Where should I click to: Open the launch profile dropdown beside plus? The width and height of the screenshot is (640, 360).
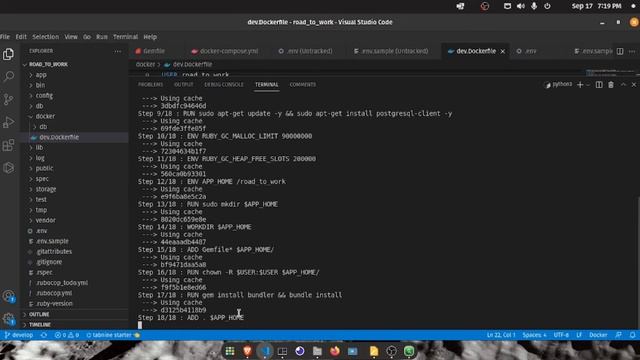(588, 85)
